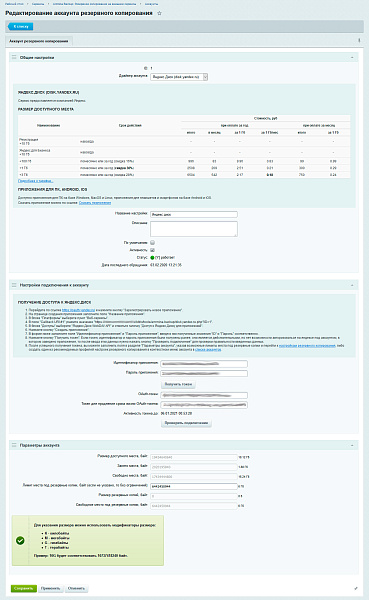Image resolution: width=369 pixels, height=600 pixels.
Task: Focus the Описание text area
Action: pos(194,229)
